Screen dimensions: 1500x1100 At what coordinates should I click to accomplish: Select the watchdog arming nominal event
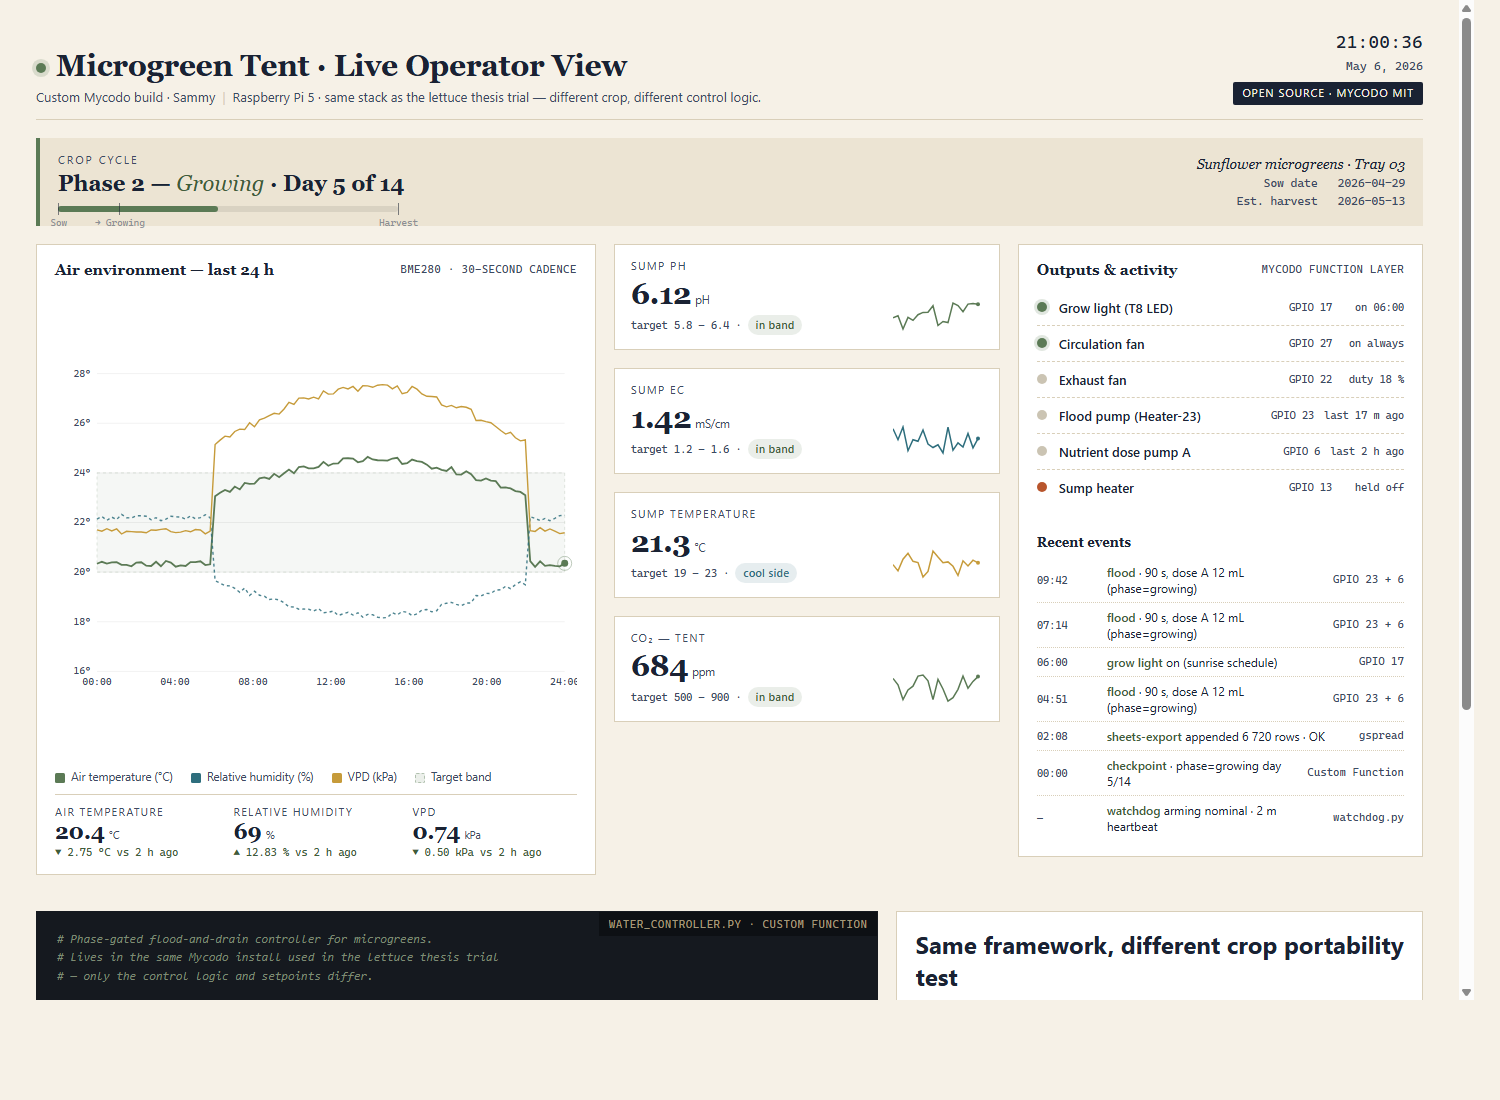click(x=1220, y=818)
